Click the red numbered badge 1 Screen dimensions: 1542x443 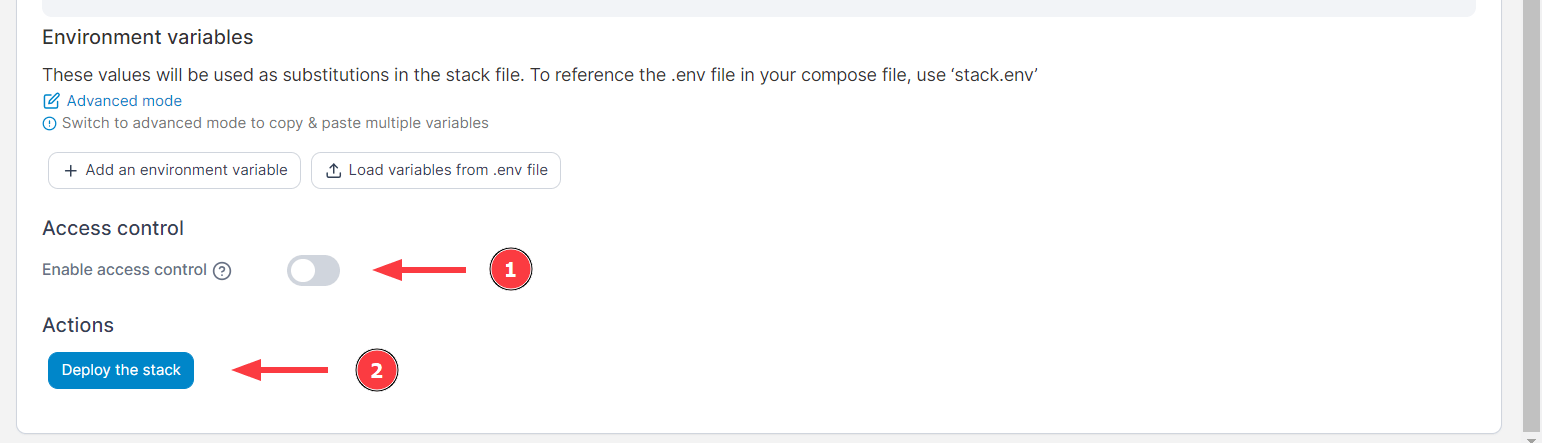pos(510,270)
